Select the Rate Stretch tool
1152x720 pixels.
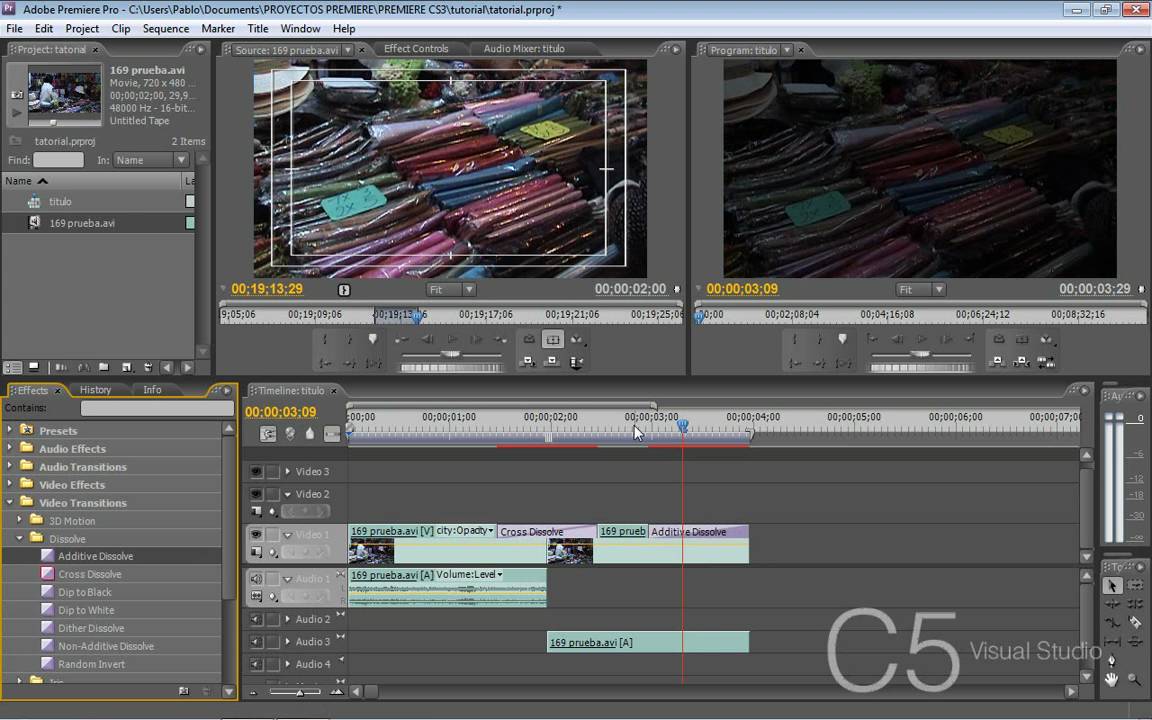1112,622
